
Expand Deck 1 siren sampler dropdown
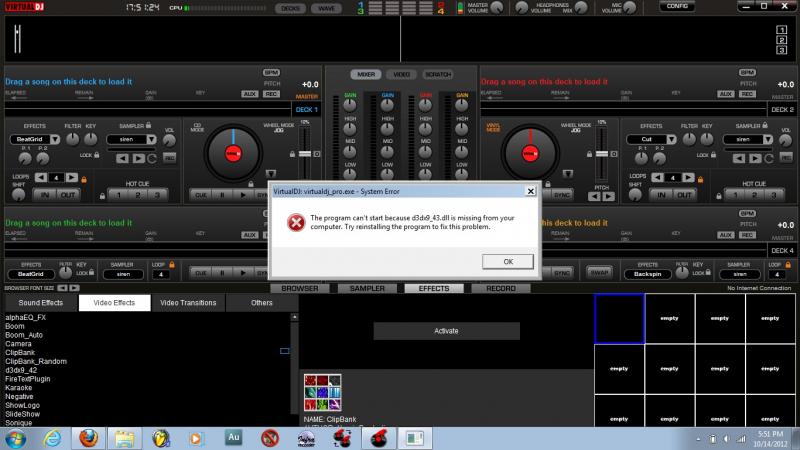tap(152, 139)
